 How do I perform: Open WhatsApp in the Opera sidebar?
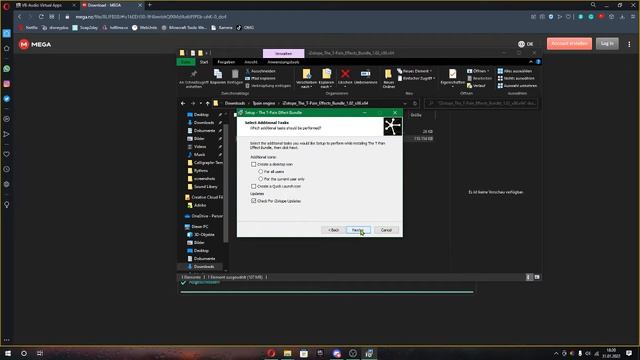(x=7, y=69)
